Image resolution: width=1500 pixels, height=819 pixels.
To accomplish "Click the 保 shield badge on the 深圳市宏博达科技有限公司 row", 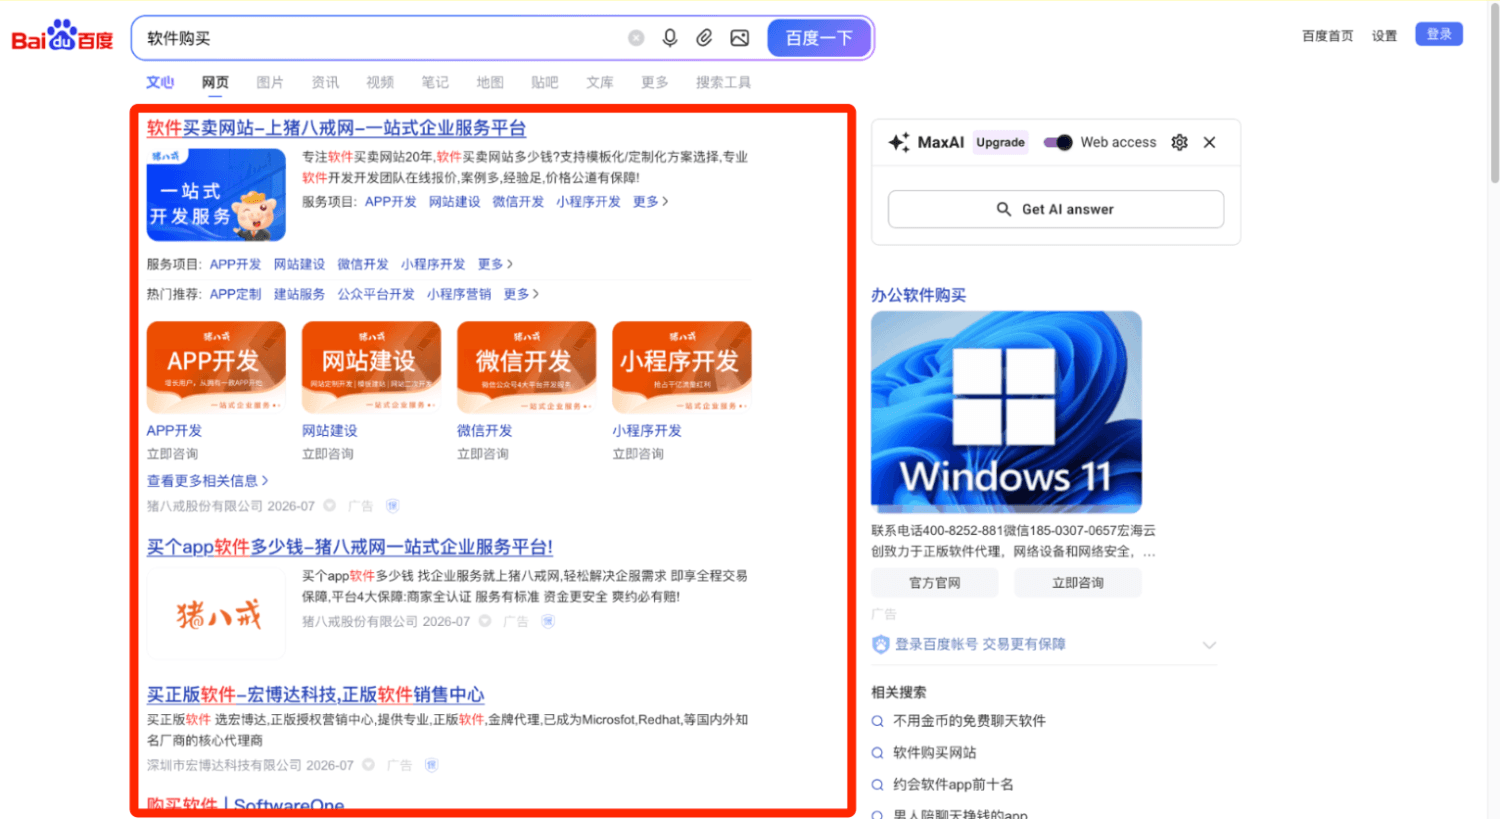I will tap(432, 765).
